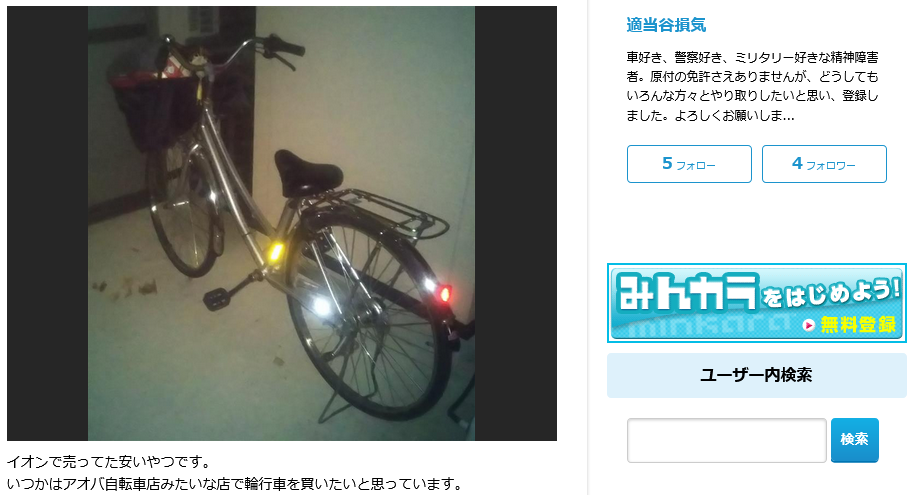911x495 pixels.
Task: Click the yellow pedal reflector in the photo
Action: (x=275, y=252)
